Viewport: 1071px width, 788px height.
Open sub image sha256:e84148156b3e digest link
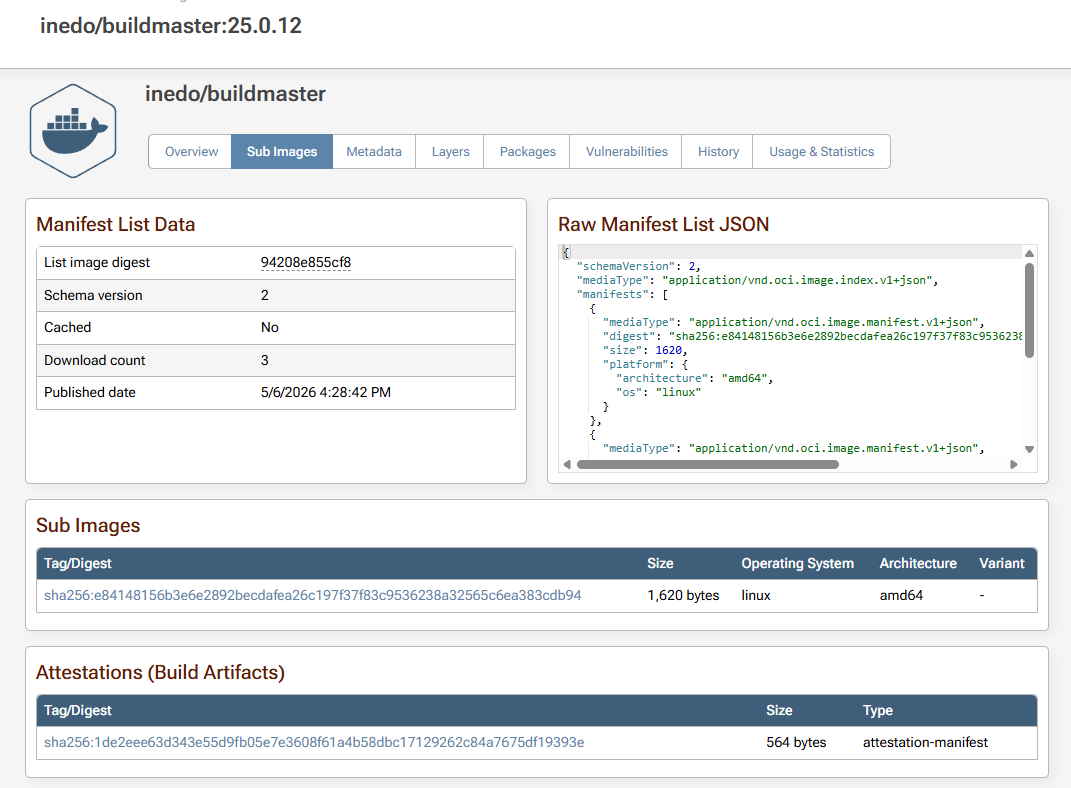pos(312,595)
